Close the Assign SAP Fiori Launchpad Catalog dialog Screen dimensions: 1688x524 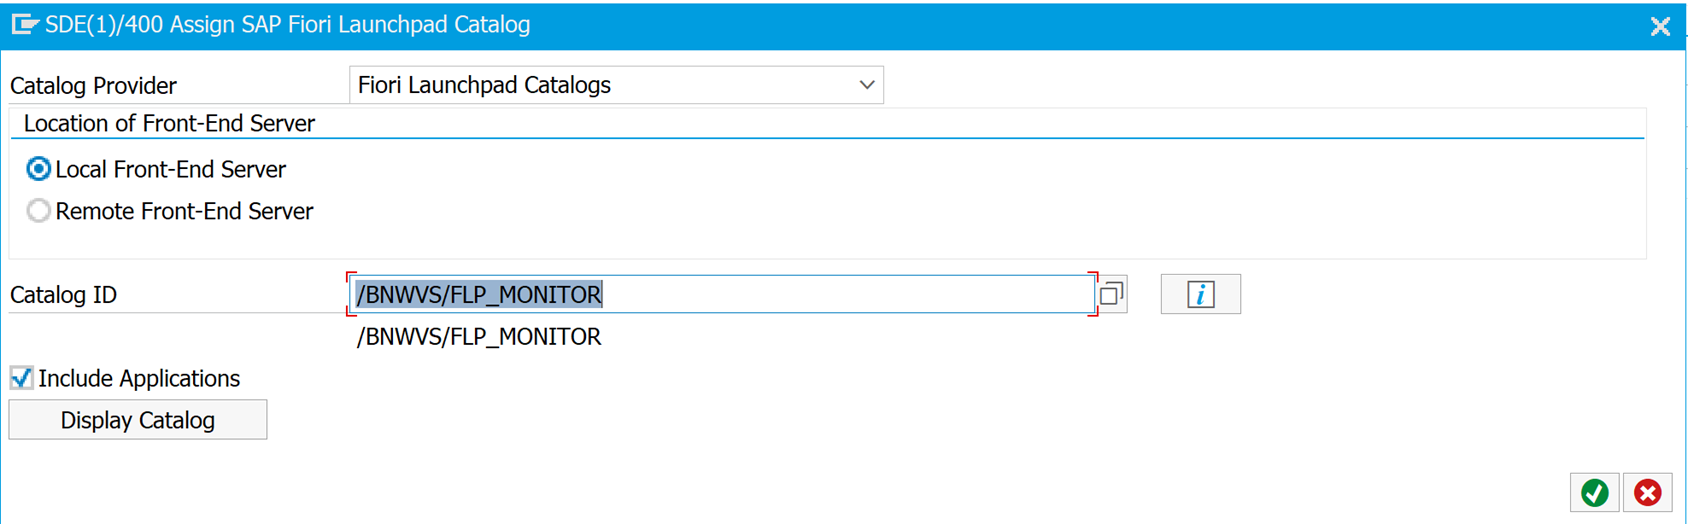(x=1660, y=27)
